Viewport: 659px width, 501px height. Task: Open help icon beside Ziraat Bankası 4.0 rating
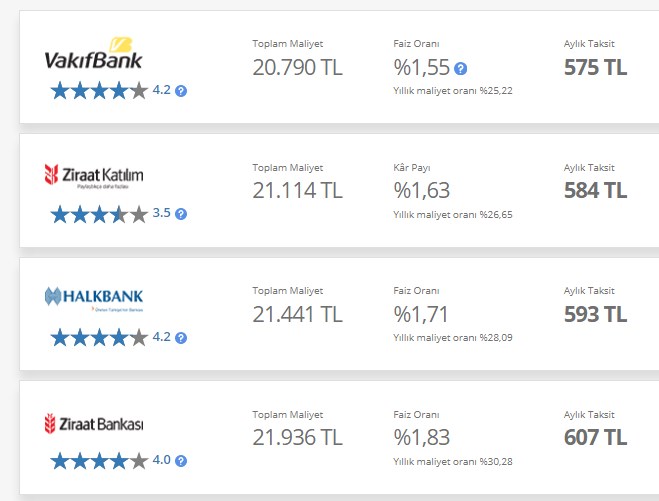tap(181, 461)
